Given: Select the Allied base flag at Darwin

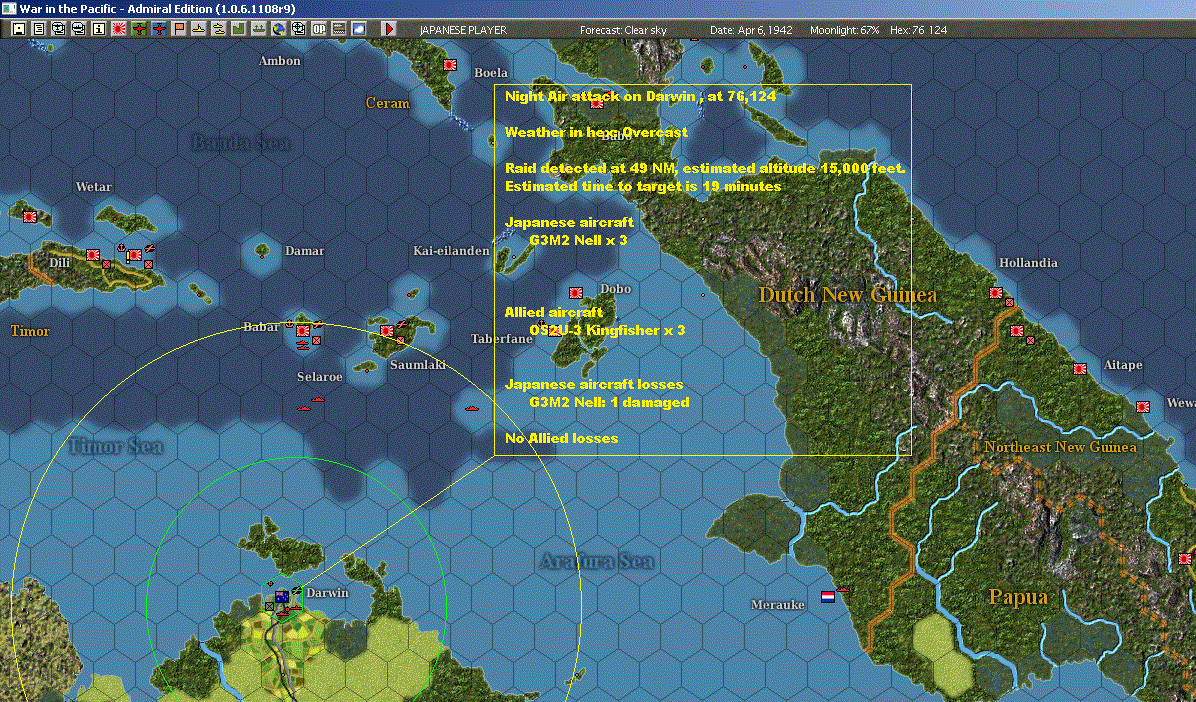Looking at the screenshot, I should (282, 597).
